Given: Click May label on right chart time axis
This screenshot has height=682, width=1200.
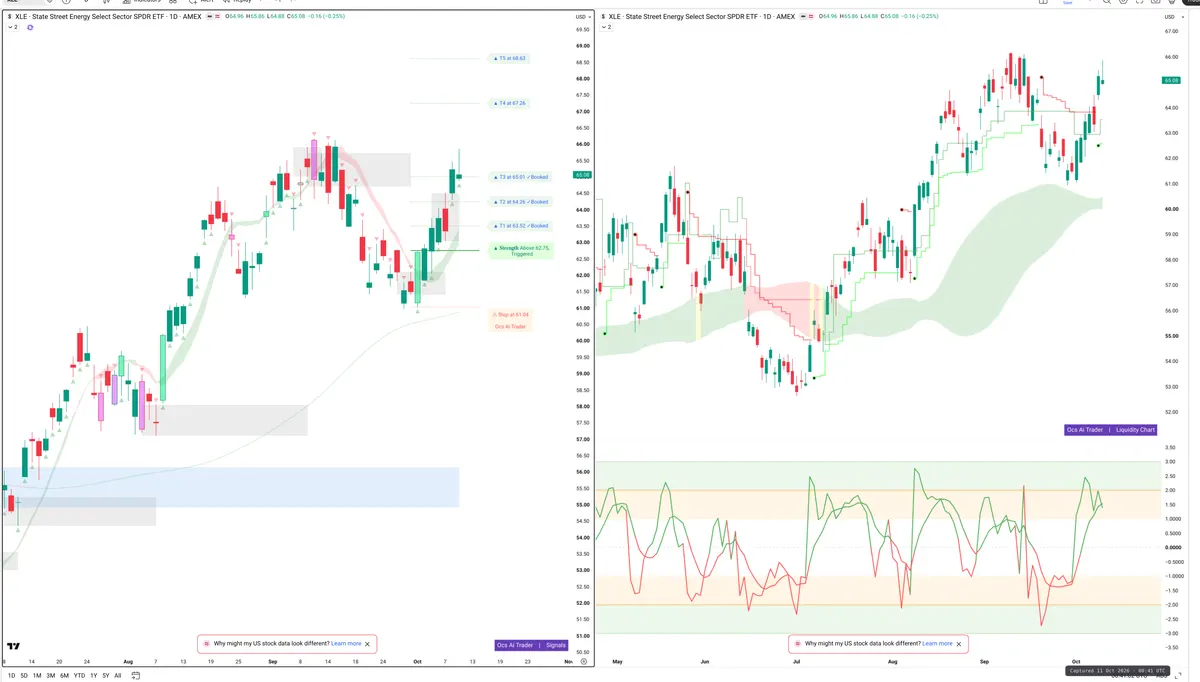Looking at the screenshot, I should [617, 662].
